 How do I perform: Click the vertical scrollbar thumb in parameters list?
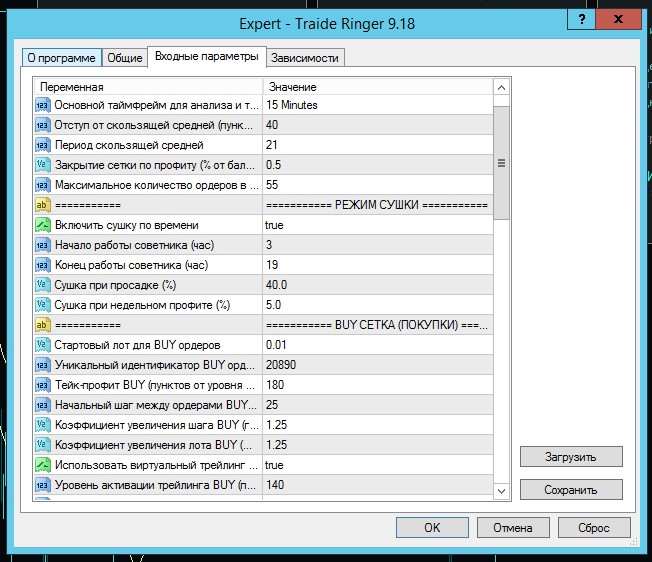click(x=501, y=163)
